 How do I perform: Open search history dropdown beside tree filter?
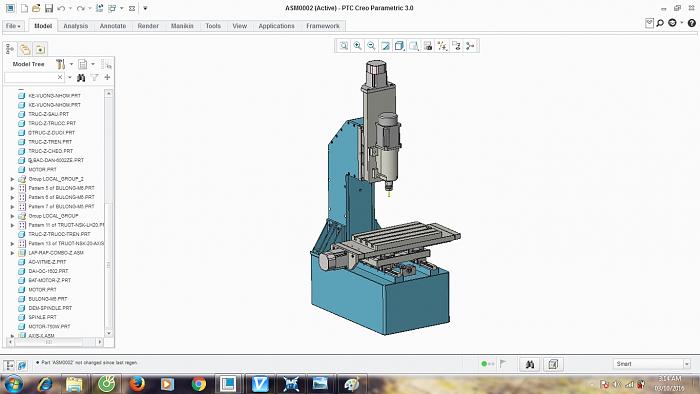pyautogui.click(x=70, y=78)
